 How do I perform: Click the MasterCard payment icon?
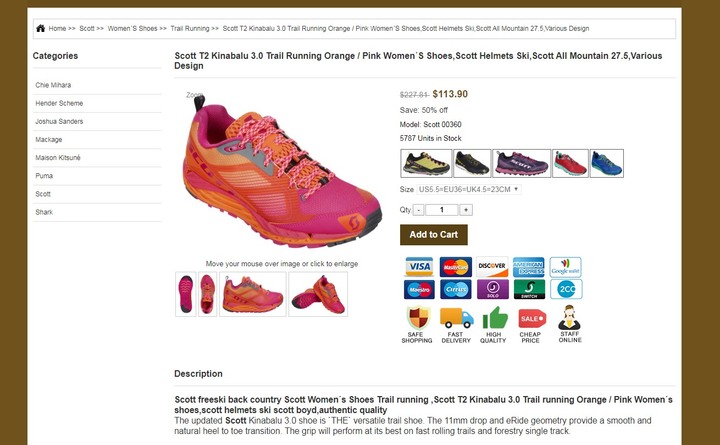[x=456, y=267]
